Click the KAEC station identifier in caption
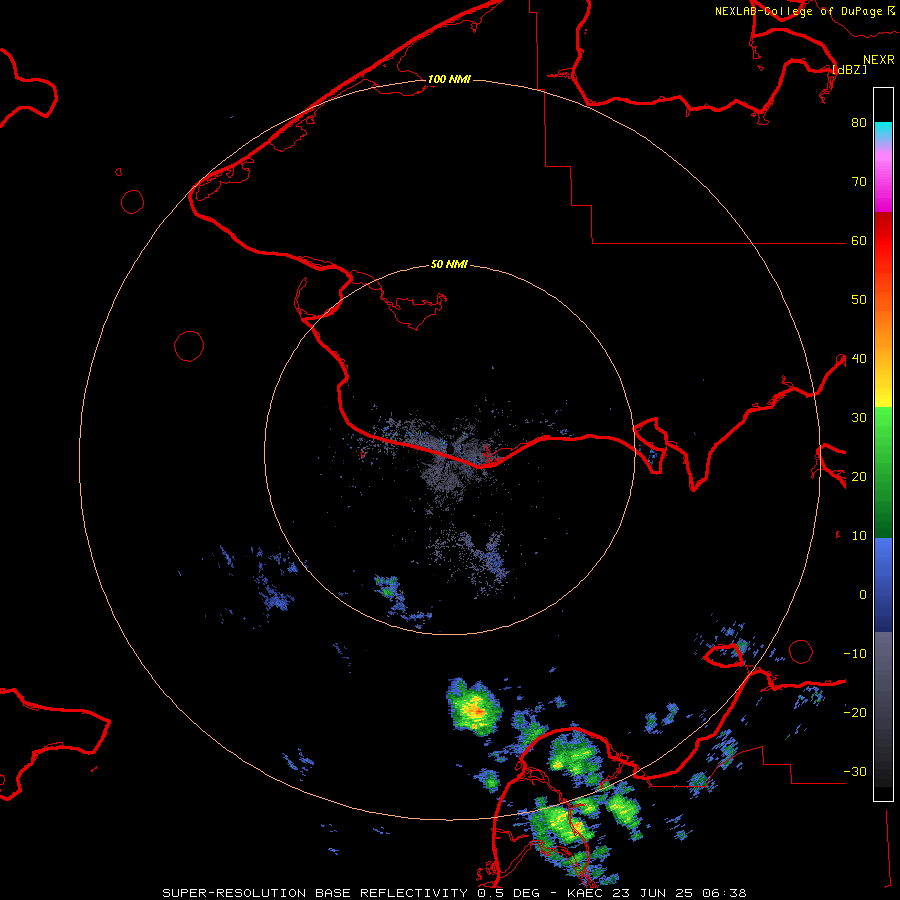This screenshot has height=900, width=900. pos(585,893)
